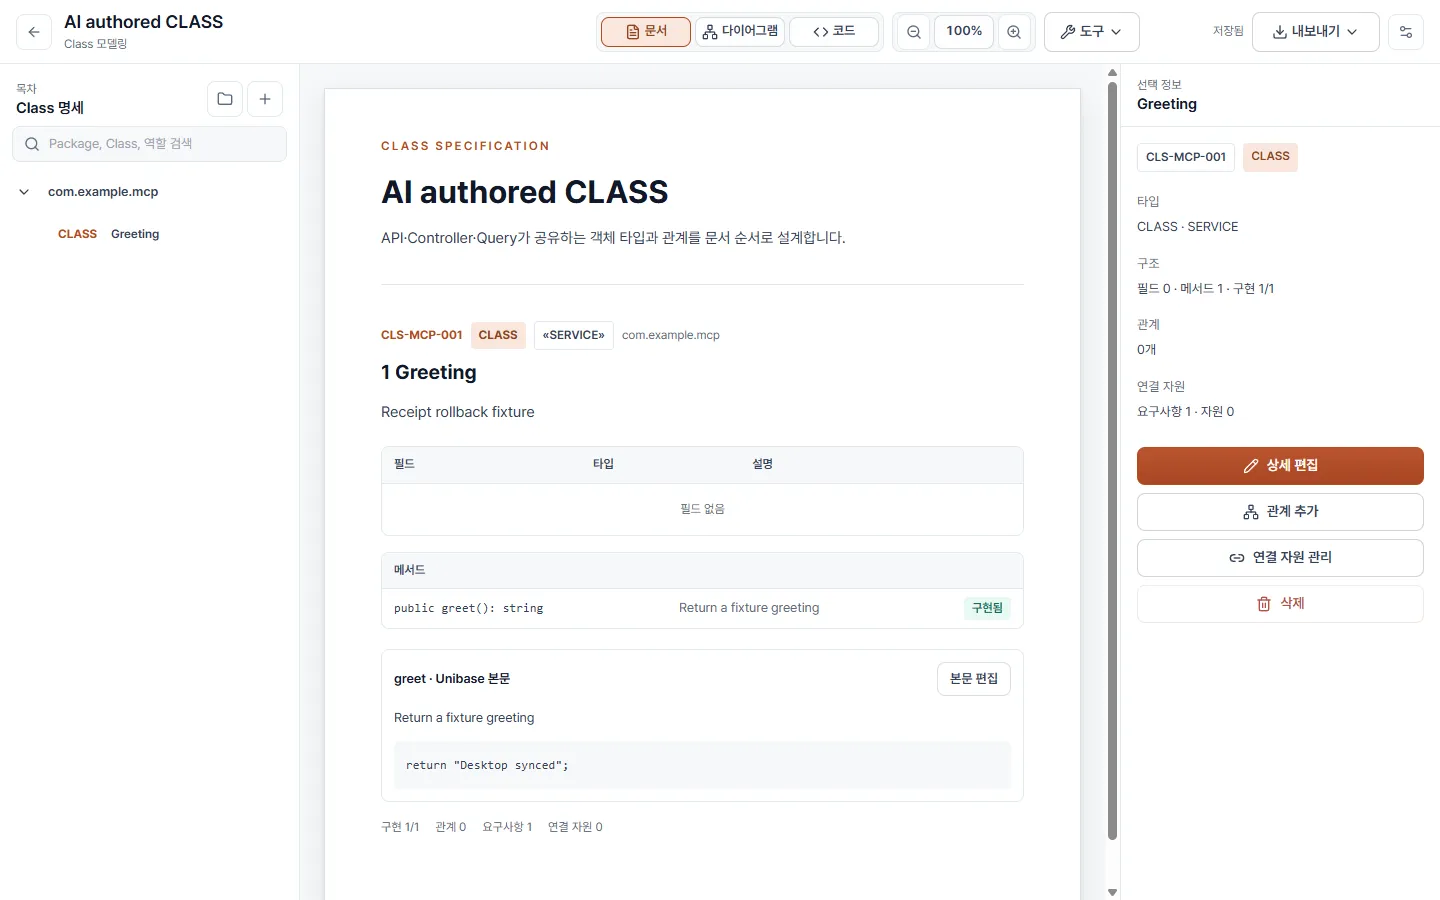Click the 저장됨 status text

coord(1228,32)
